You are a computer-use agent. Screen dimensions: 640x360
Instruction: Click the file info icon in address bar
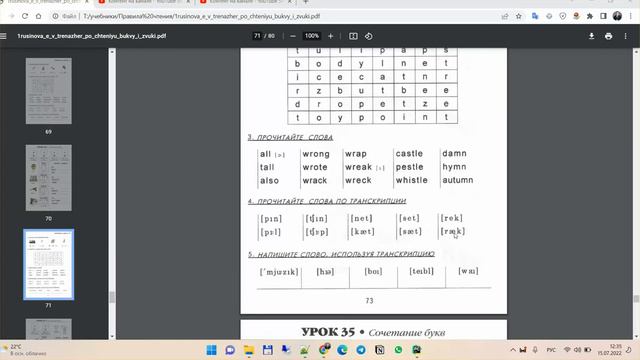(56, 16)
